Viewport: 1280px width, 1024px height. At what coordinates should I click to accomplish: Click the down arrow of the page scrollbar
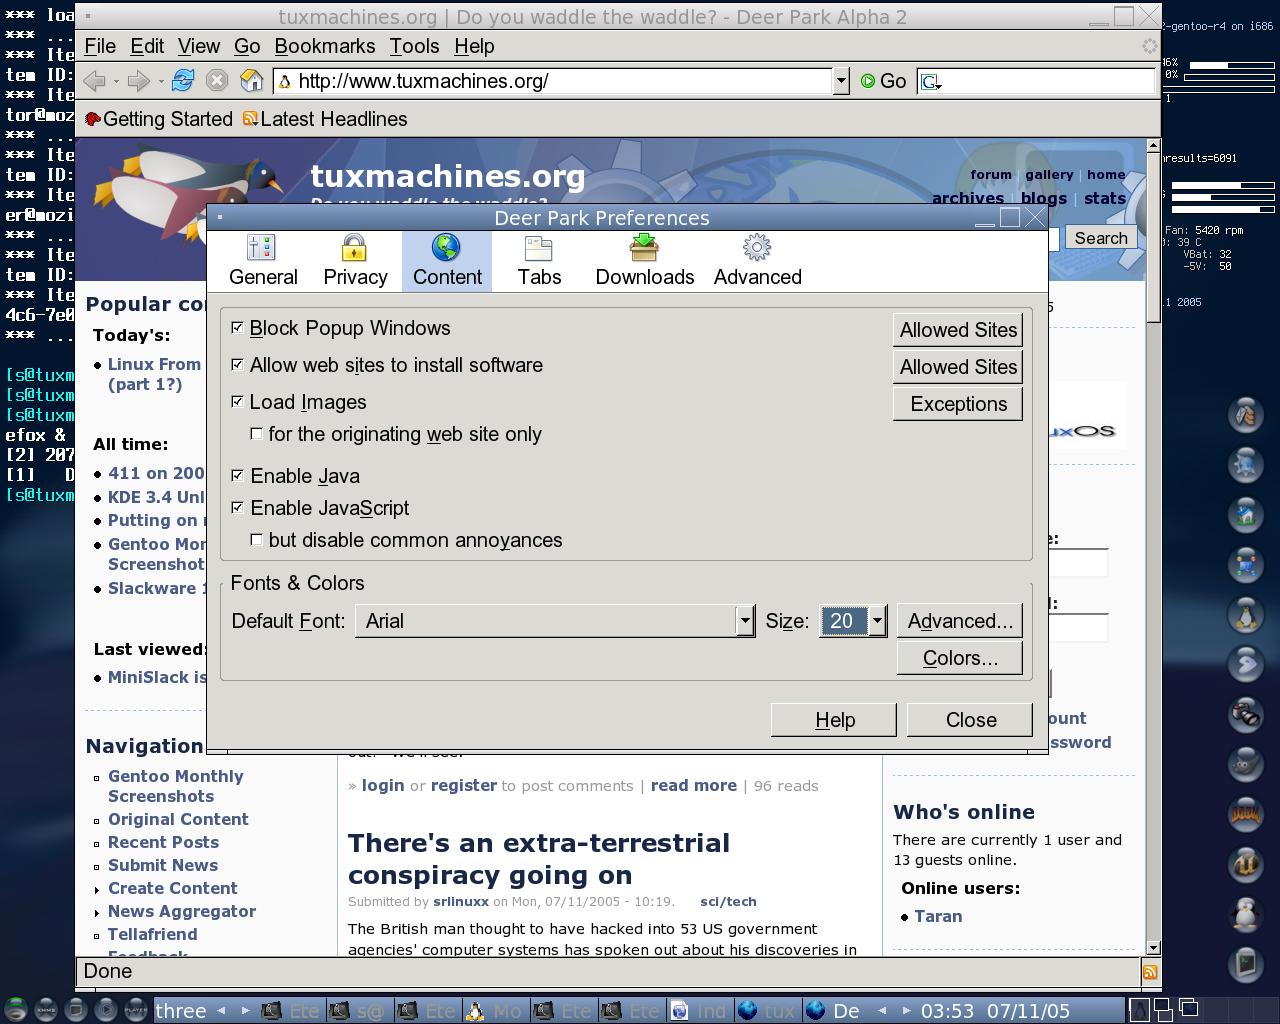pos(1153,947)
